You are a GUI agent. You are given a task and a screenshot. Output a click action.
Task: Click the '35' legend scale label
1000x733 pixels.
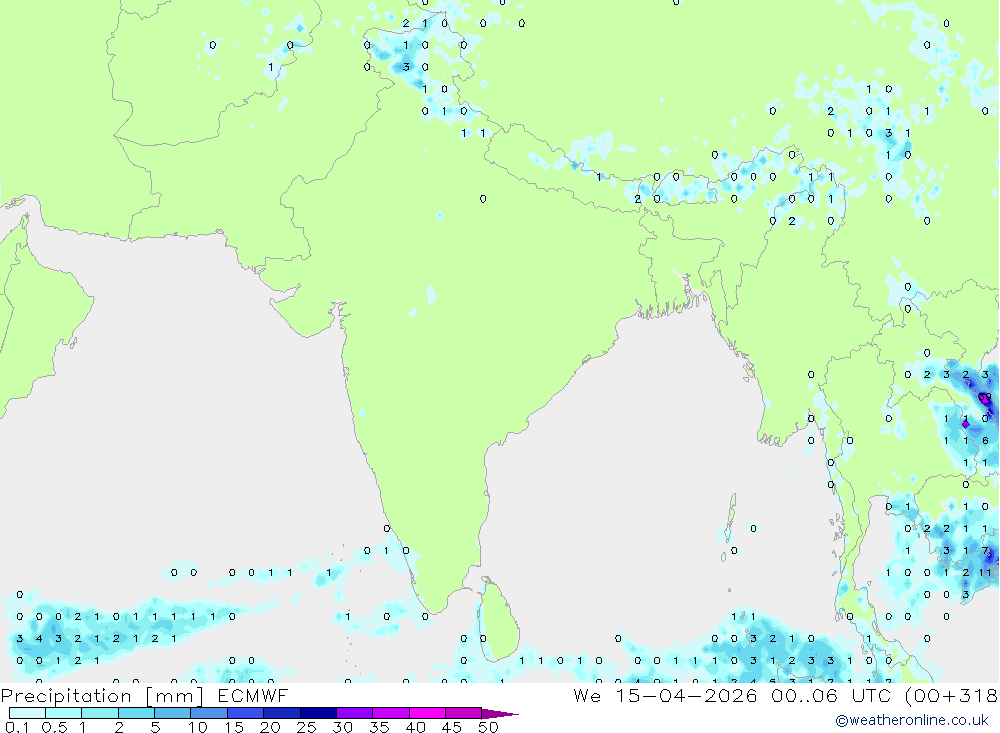tap(379, 727)
